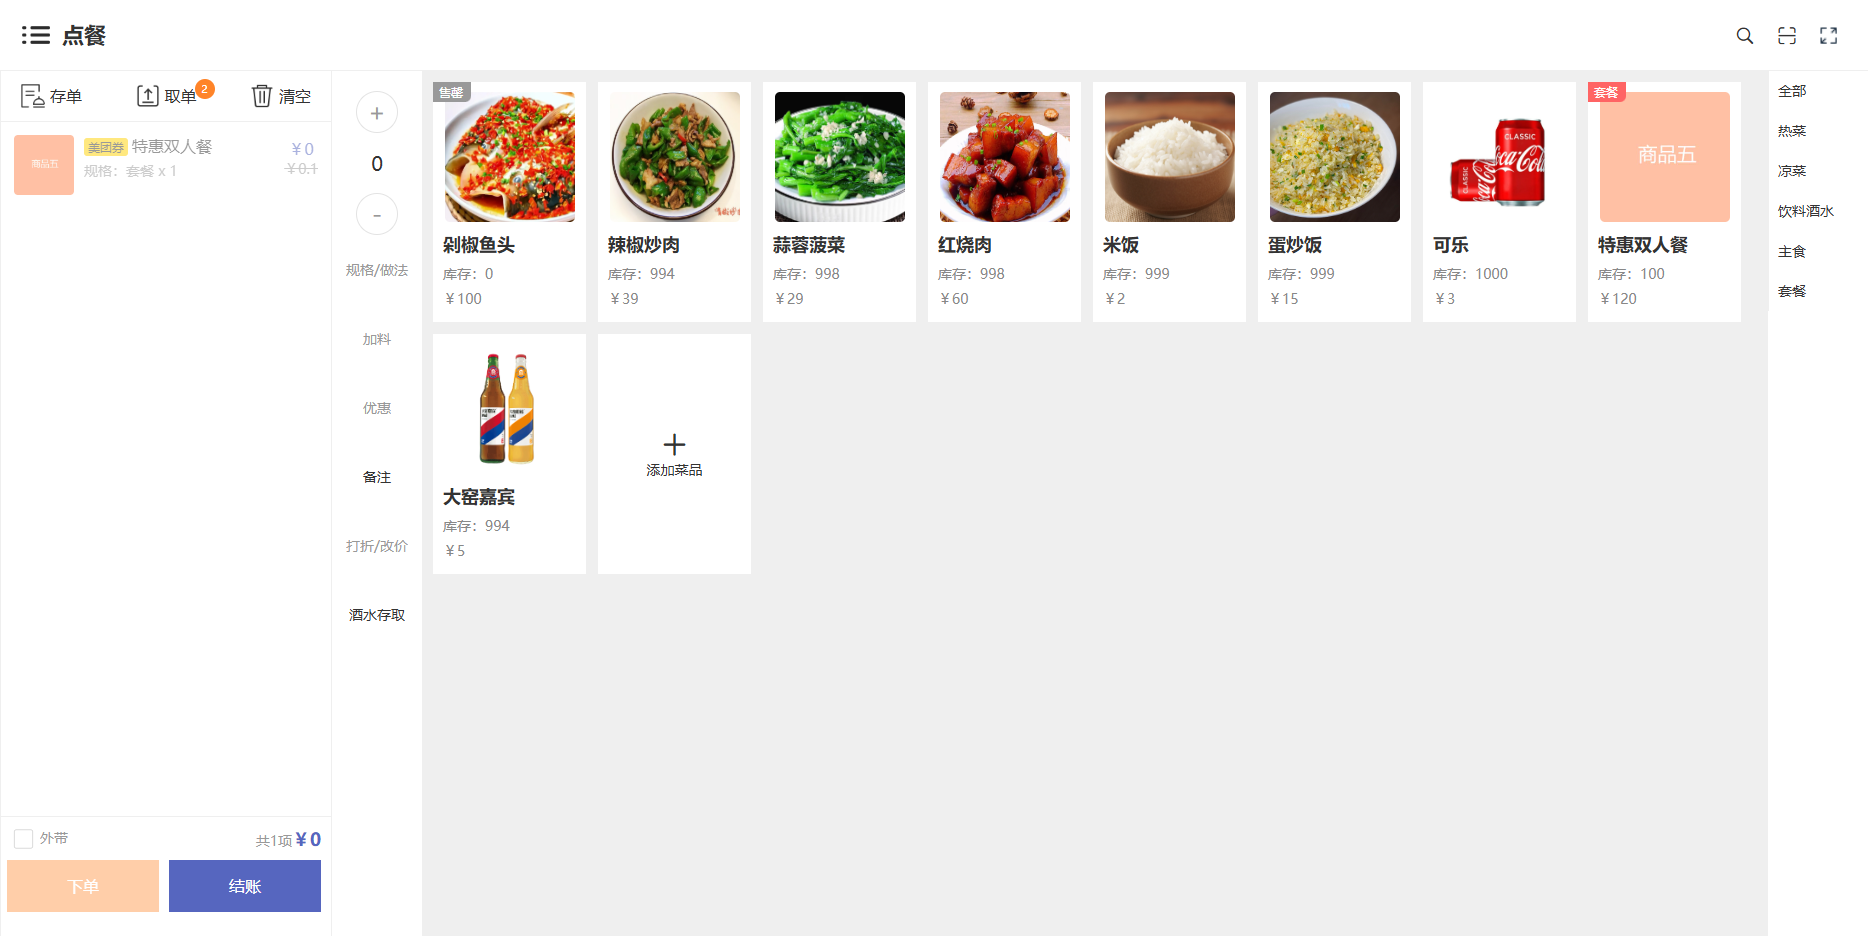This screenshot has height=936, width=1868.
Task: Decrease quantity with the minus stepper
Action: pos(377,215)
